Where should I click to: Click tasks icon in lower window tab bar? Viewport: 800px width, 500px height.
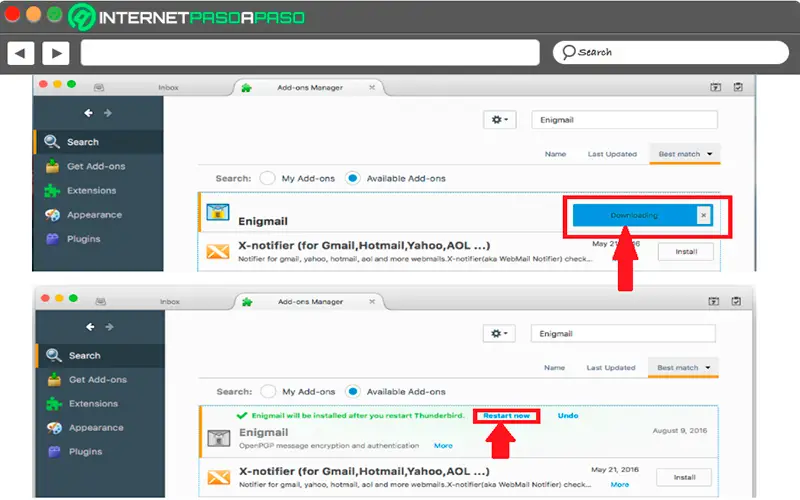[736, 302]
